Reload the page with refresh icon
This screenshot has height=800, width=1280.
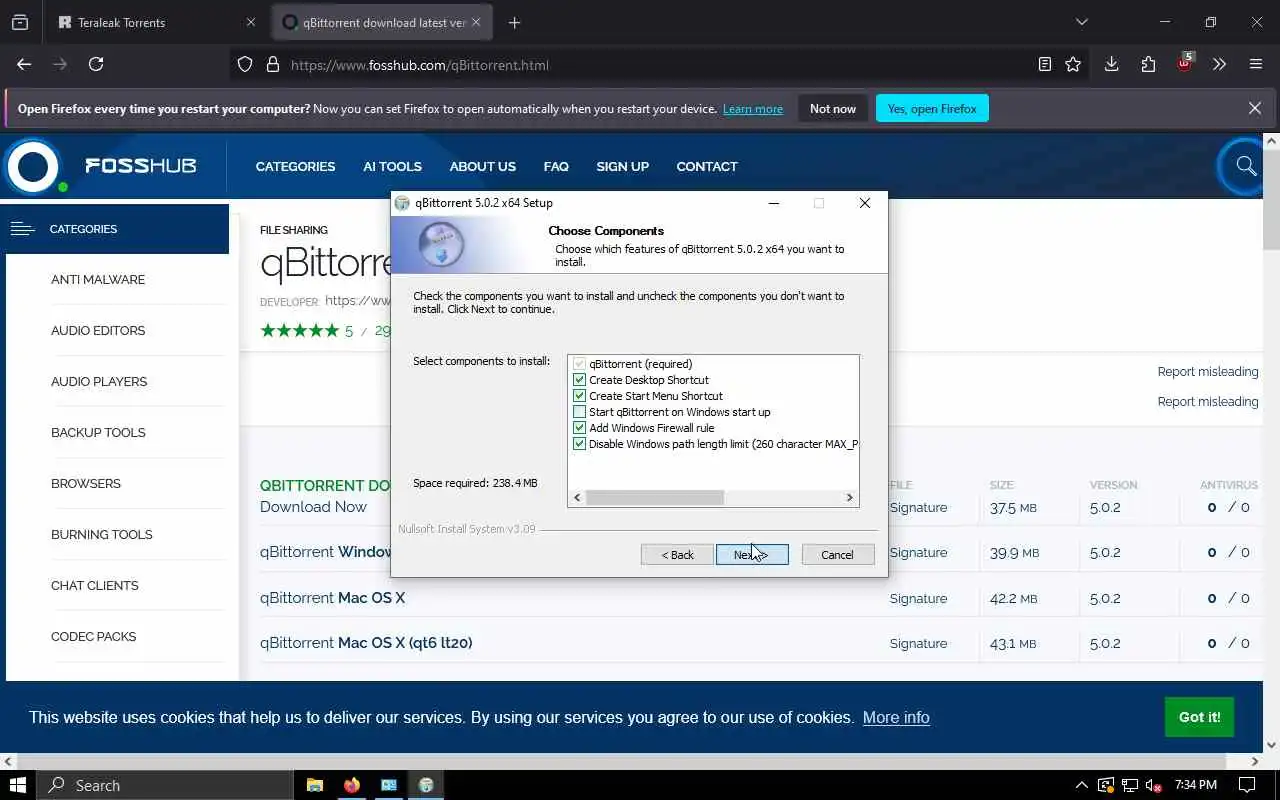coord(96,64)
